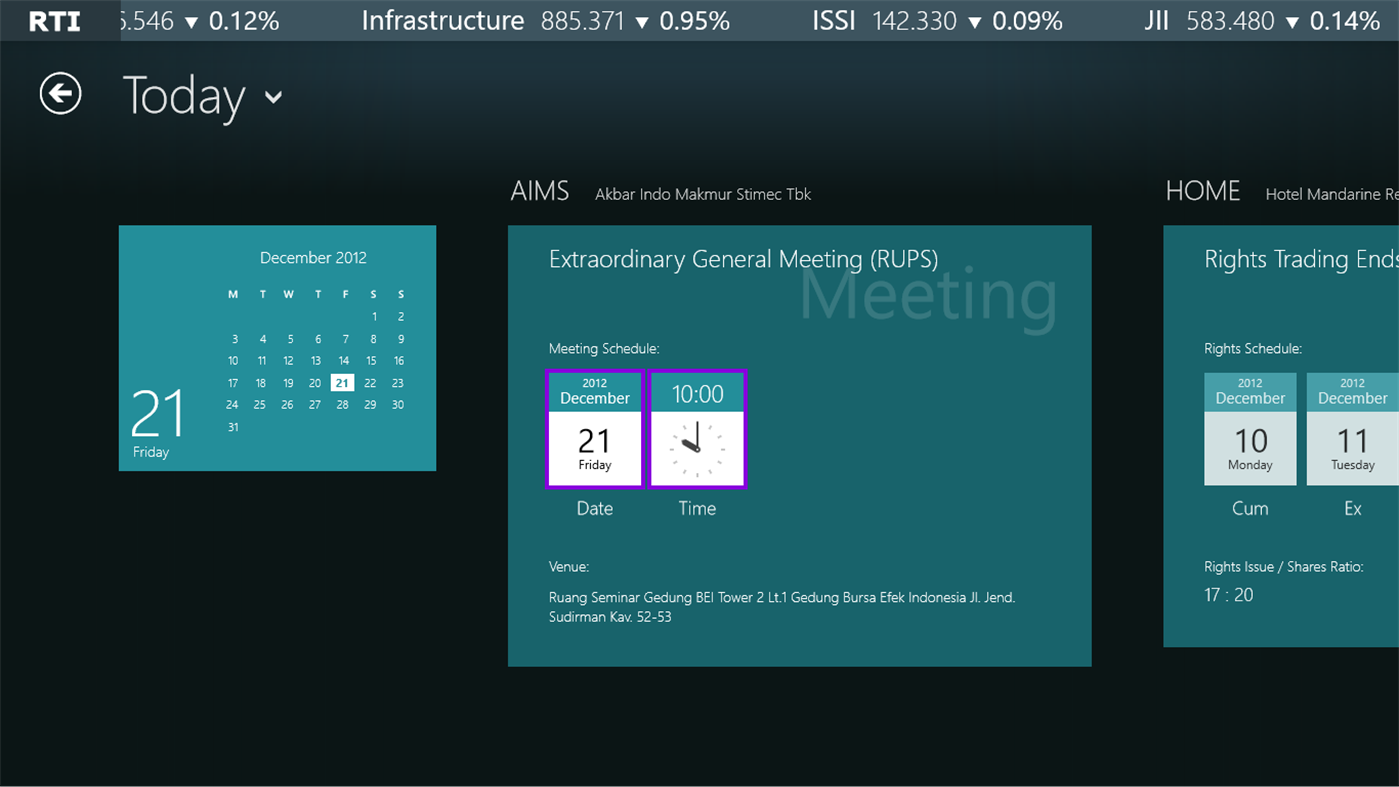Expand the Today view dropdown chevron
Viewport: 1399px width, 787px height.
pyautogui.click(x=273, y=99)
